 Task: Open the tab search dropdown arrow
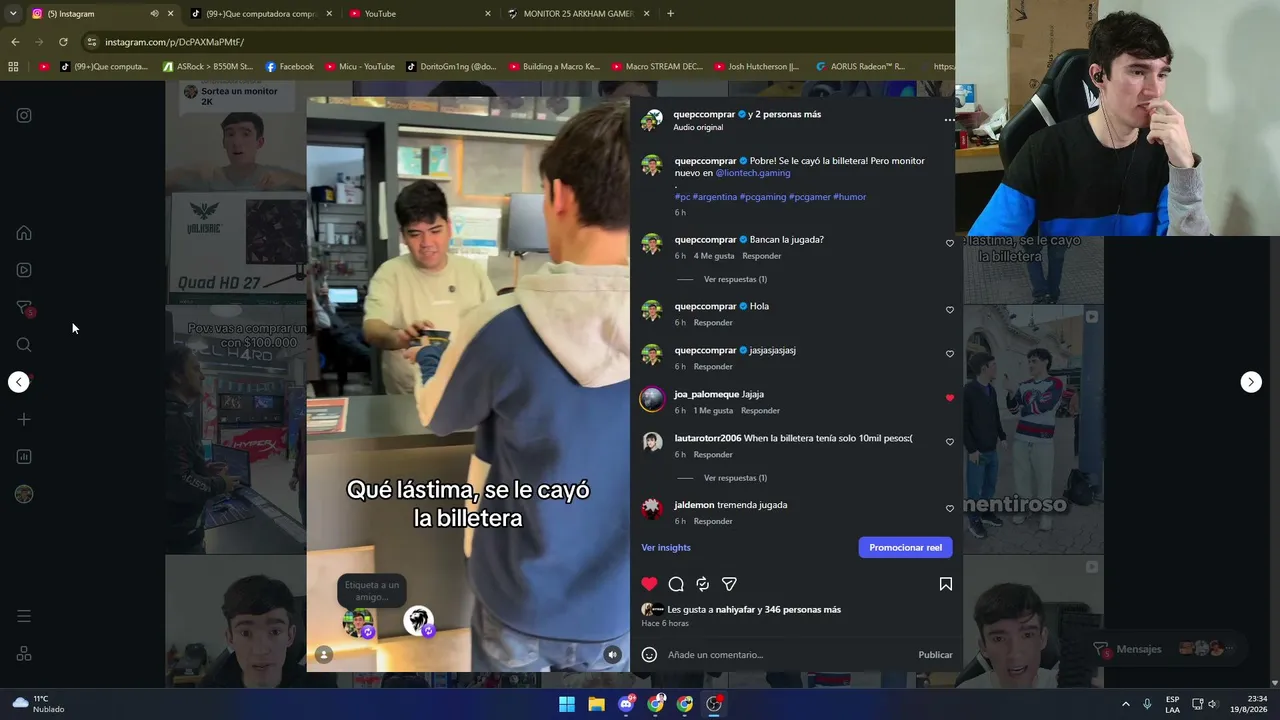coord(13,13)
